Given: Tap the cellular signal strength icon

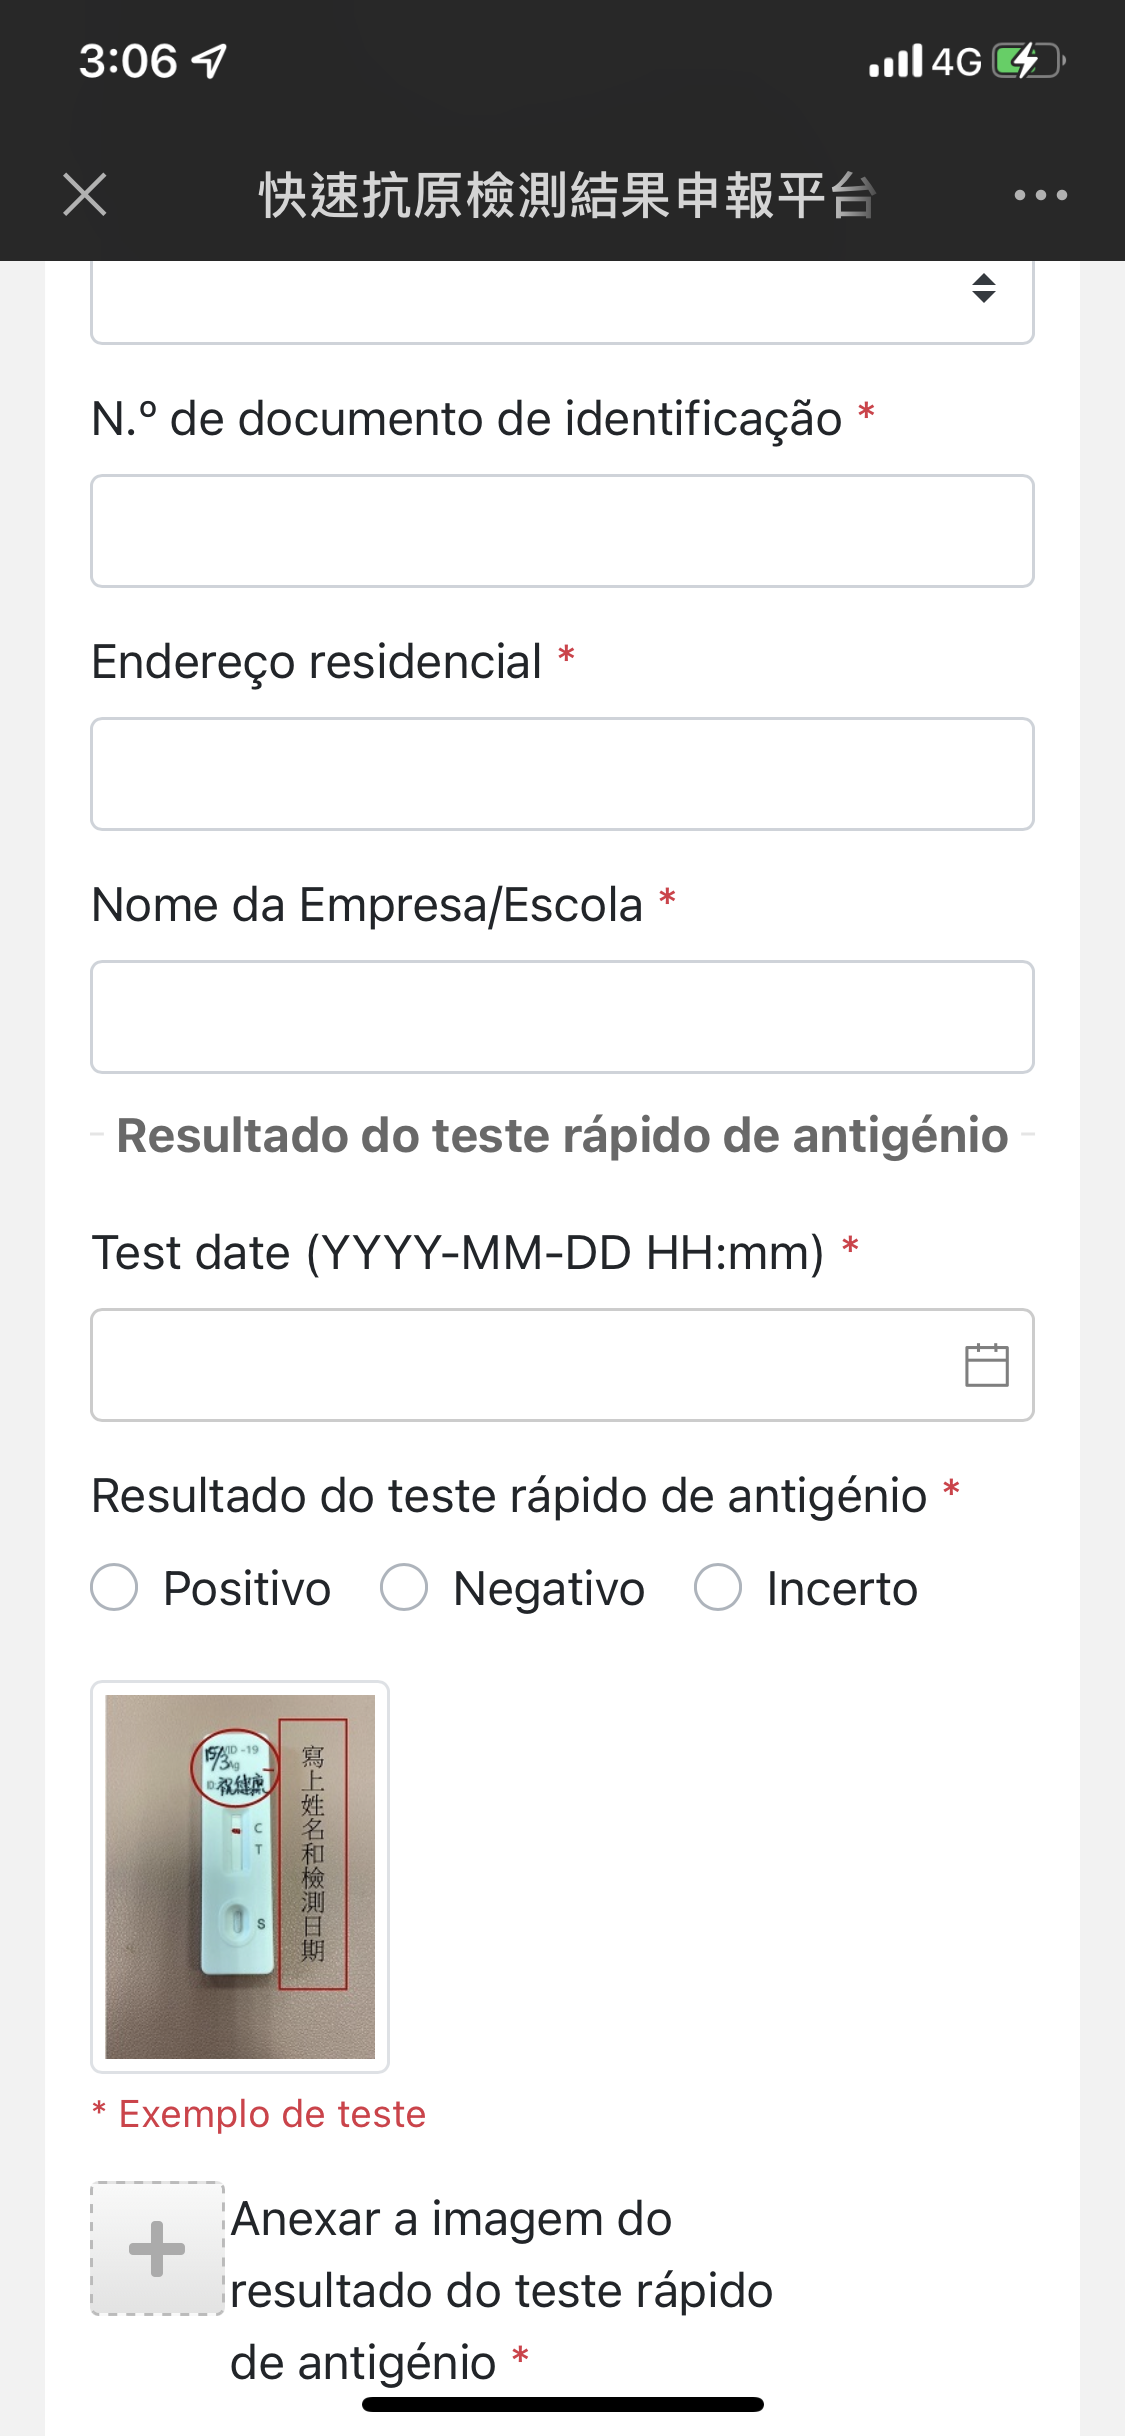Looking at the screenshot, I should pos(895,62).
